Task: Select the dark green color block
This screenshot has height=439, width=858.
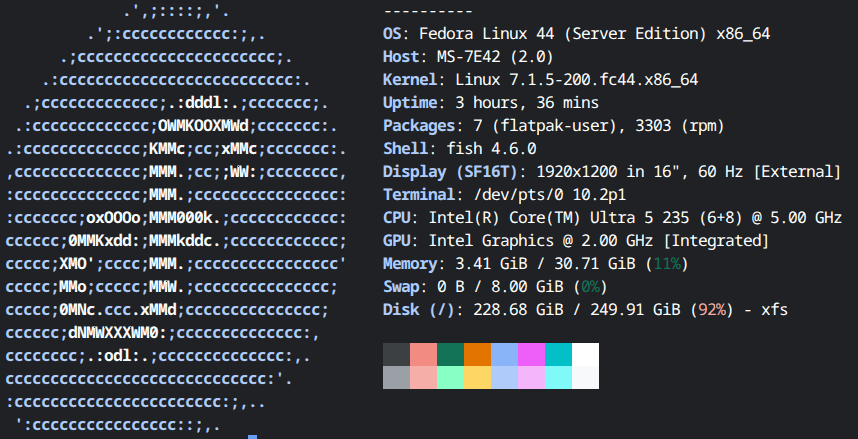Action: click(450, 354)
